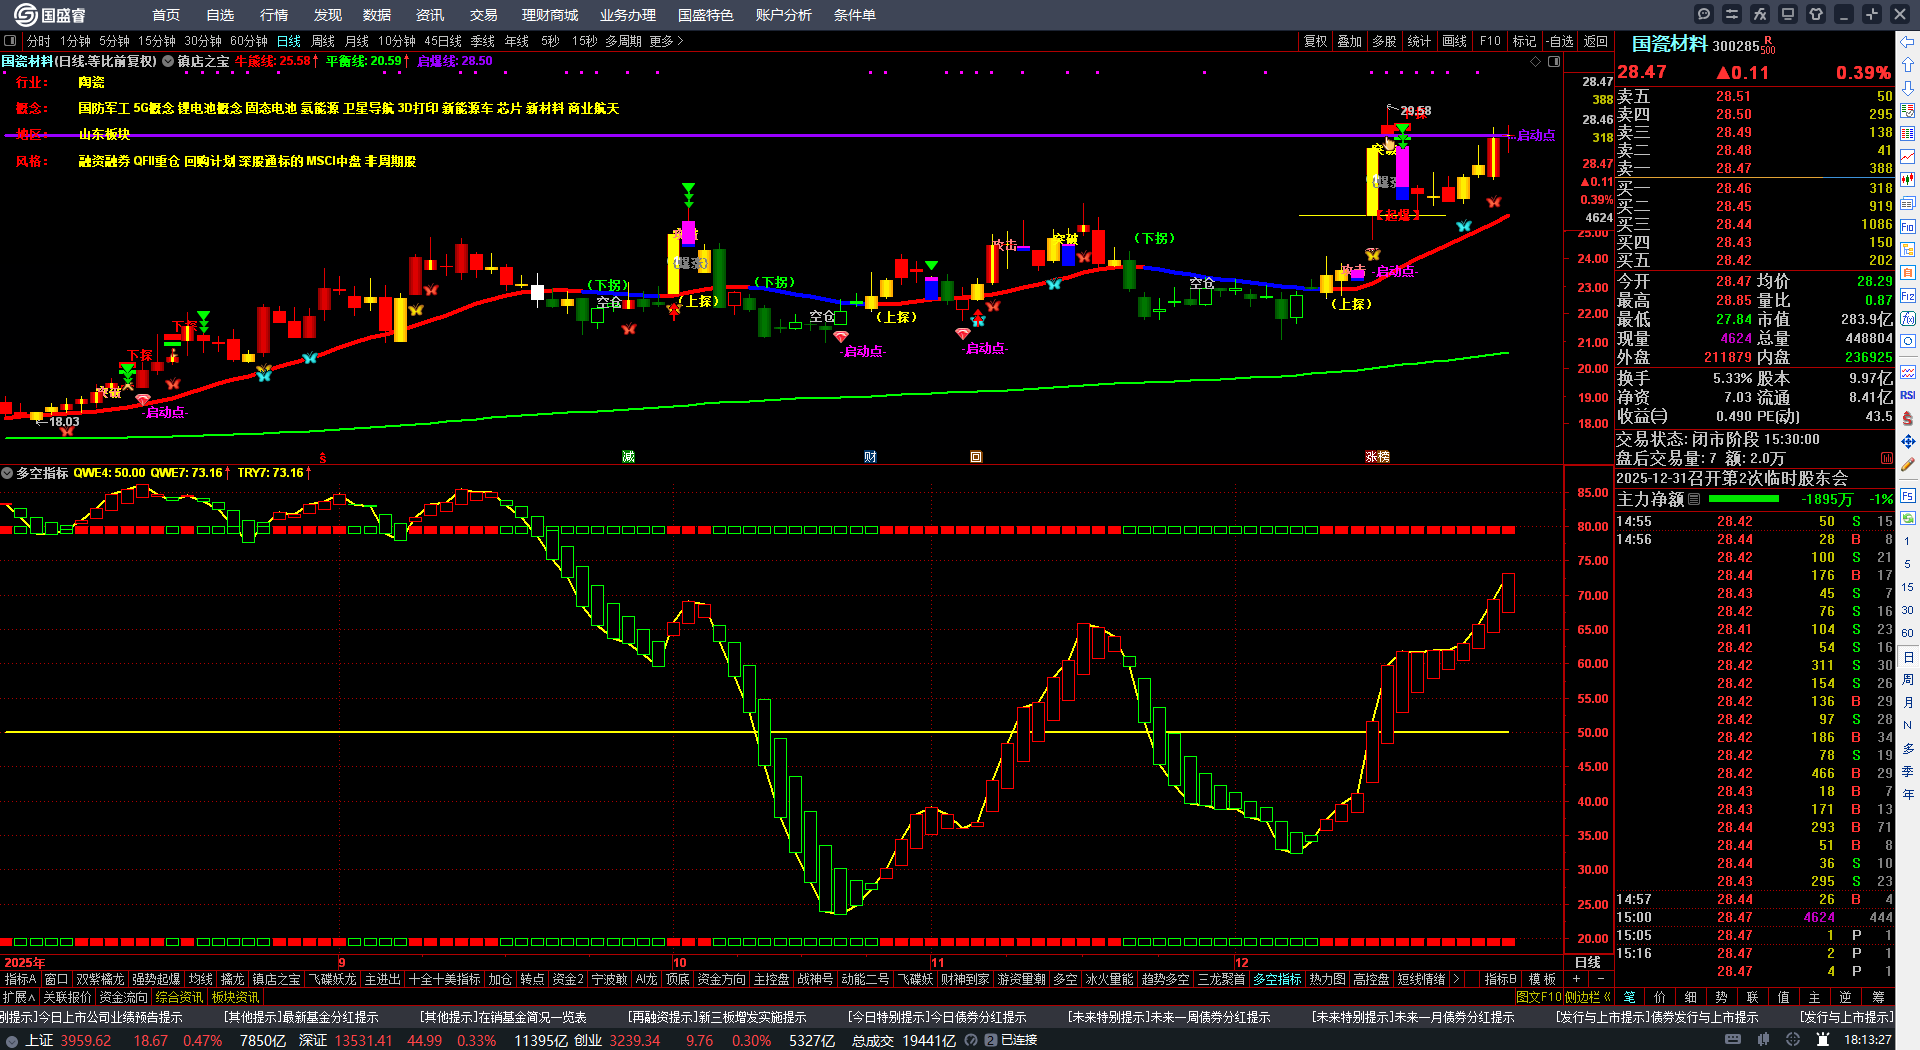Click the 关联报价 bottom panel tab
1920x1050 pixels.
click(x=67, y=997)
